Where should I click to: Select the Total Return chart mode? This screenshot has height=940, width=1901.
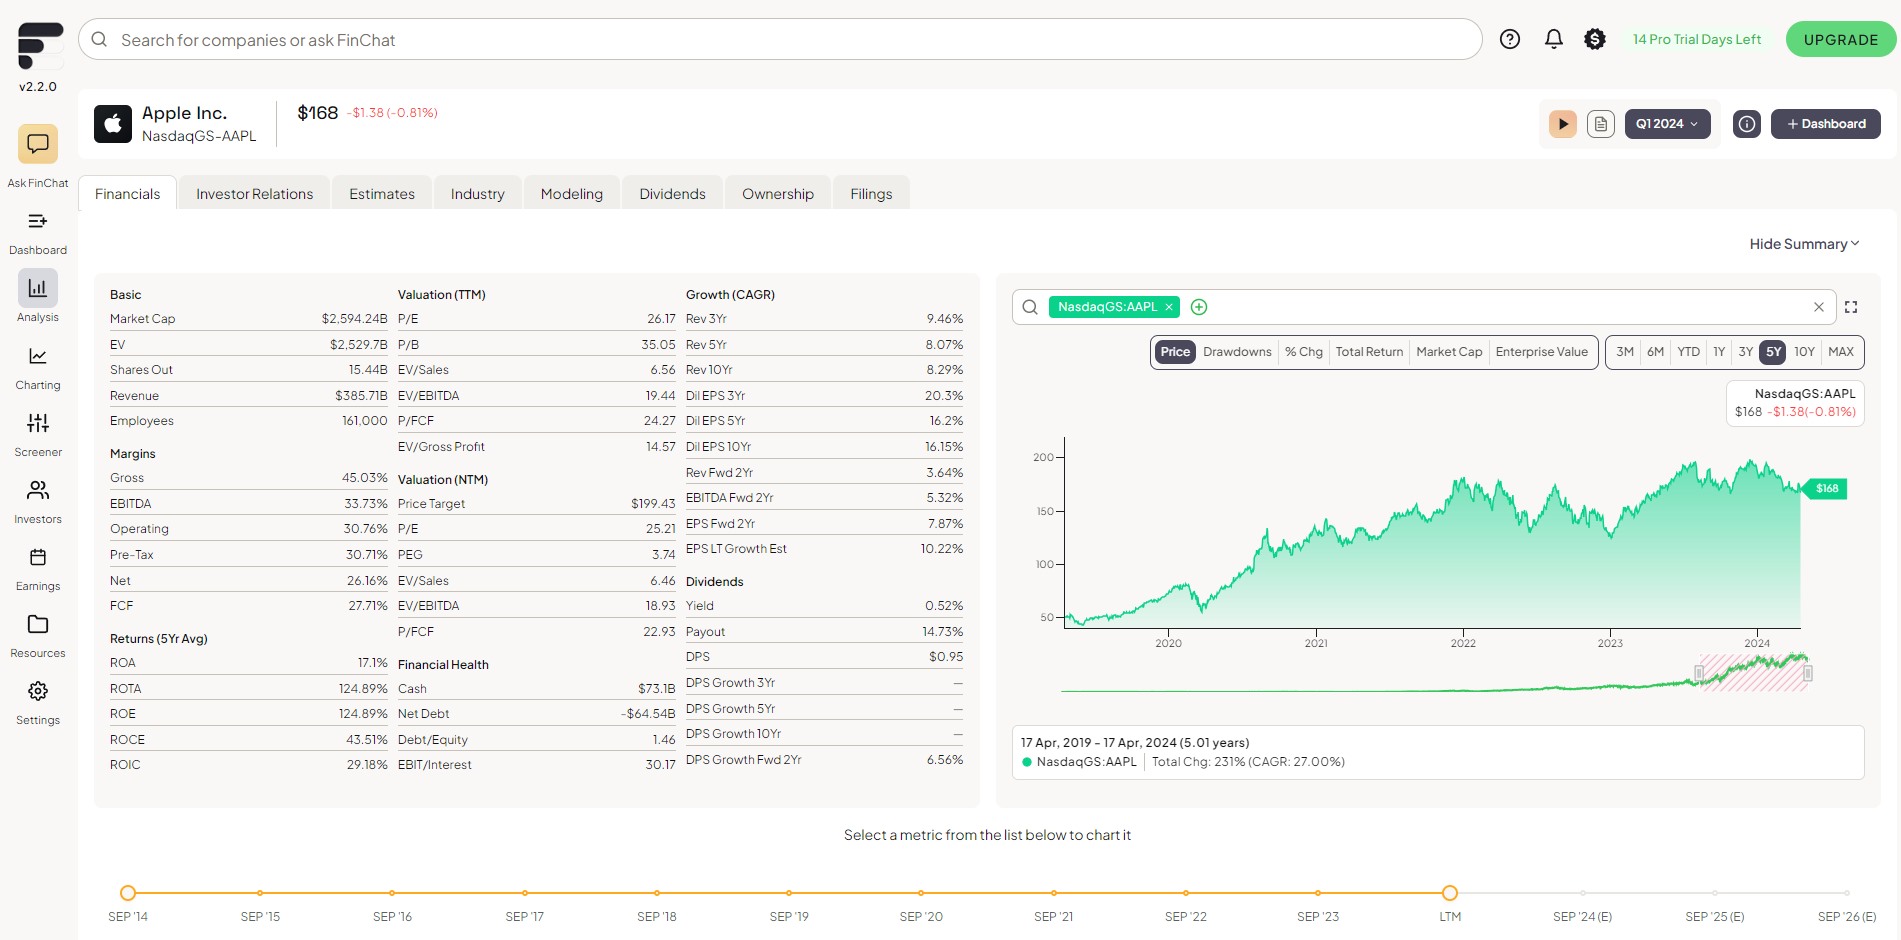tap(1369, 352)
